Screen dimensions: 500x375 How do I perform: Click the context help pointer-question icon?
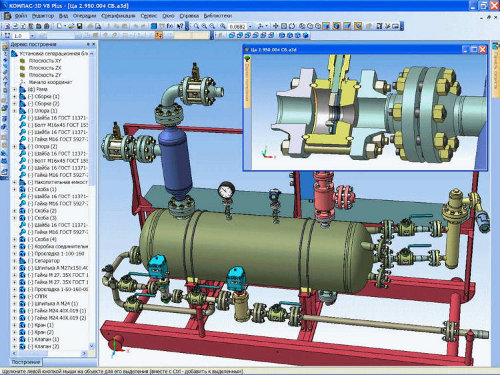click(180, 26)
